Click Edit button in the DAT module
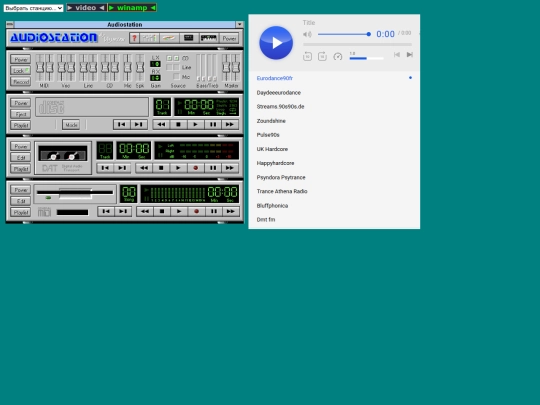 coord(21,157)
